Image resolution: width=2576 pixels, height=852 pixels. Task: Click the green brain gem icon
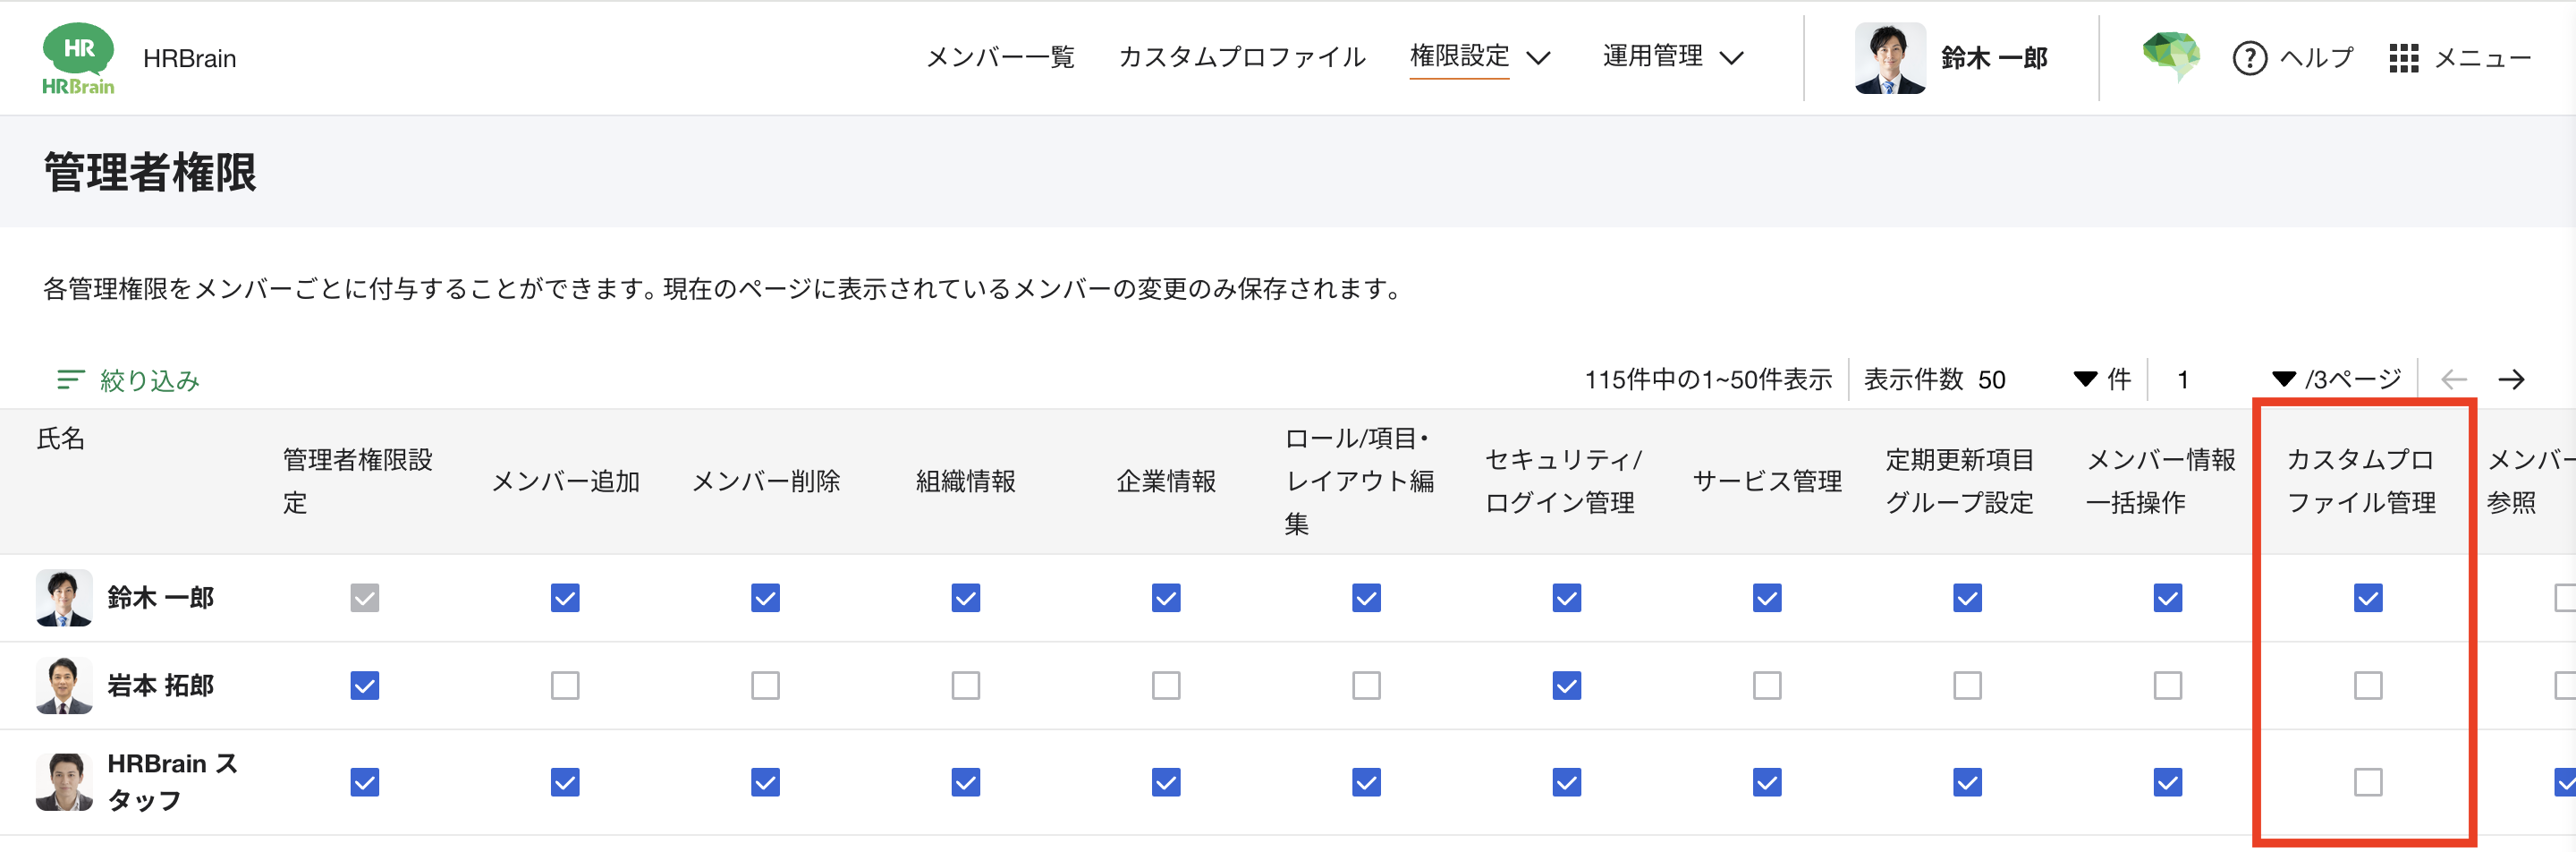click(x=2171, y=54)
